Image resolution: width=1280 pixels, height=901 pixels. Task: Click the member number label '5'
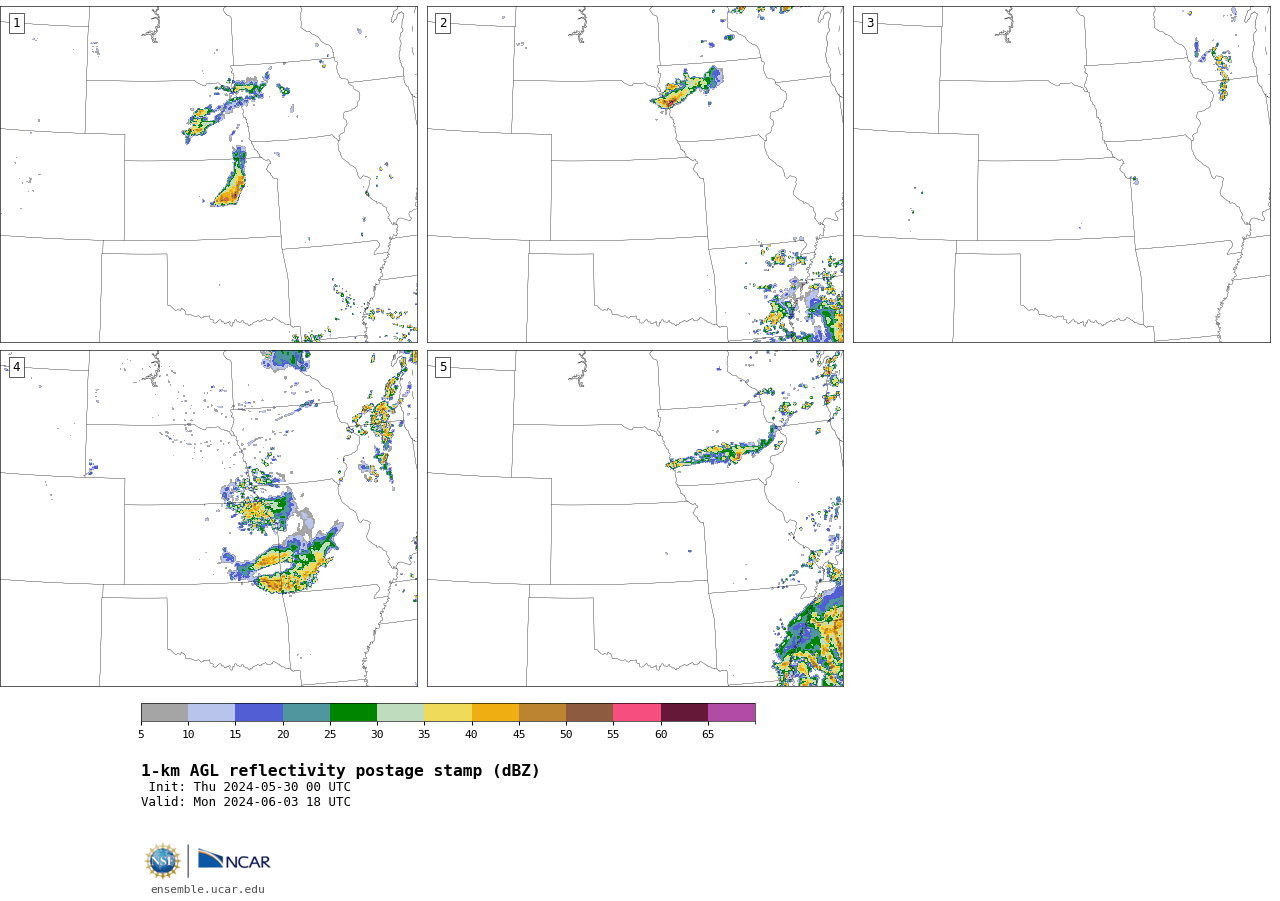pos(443,367)
